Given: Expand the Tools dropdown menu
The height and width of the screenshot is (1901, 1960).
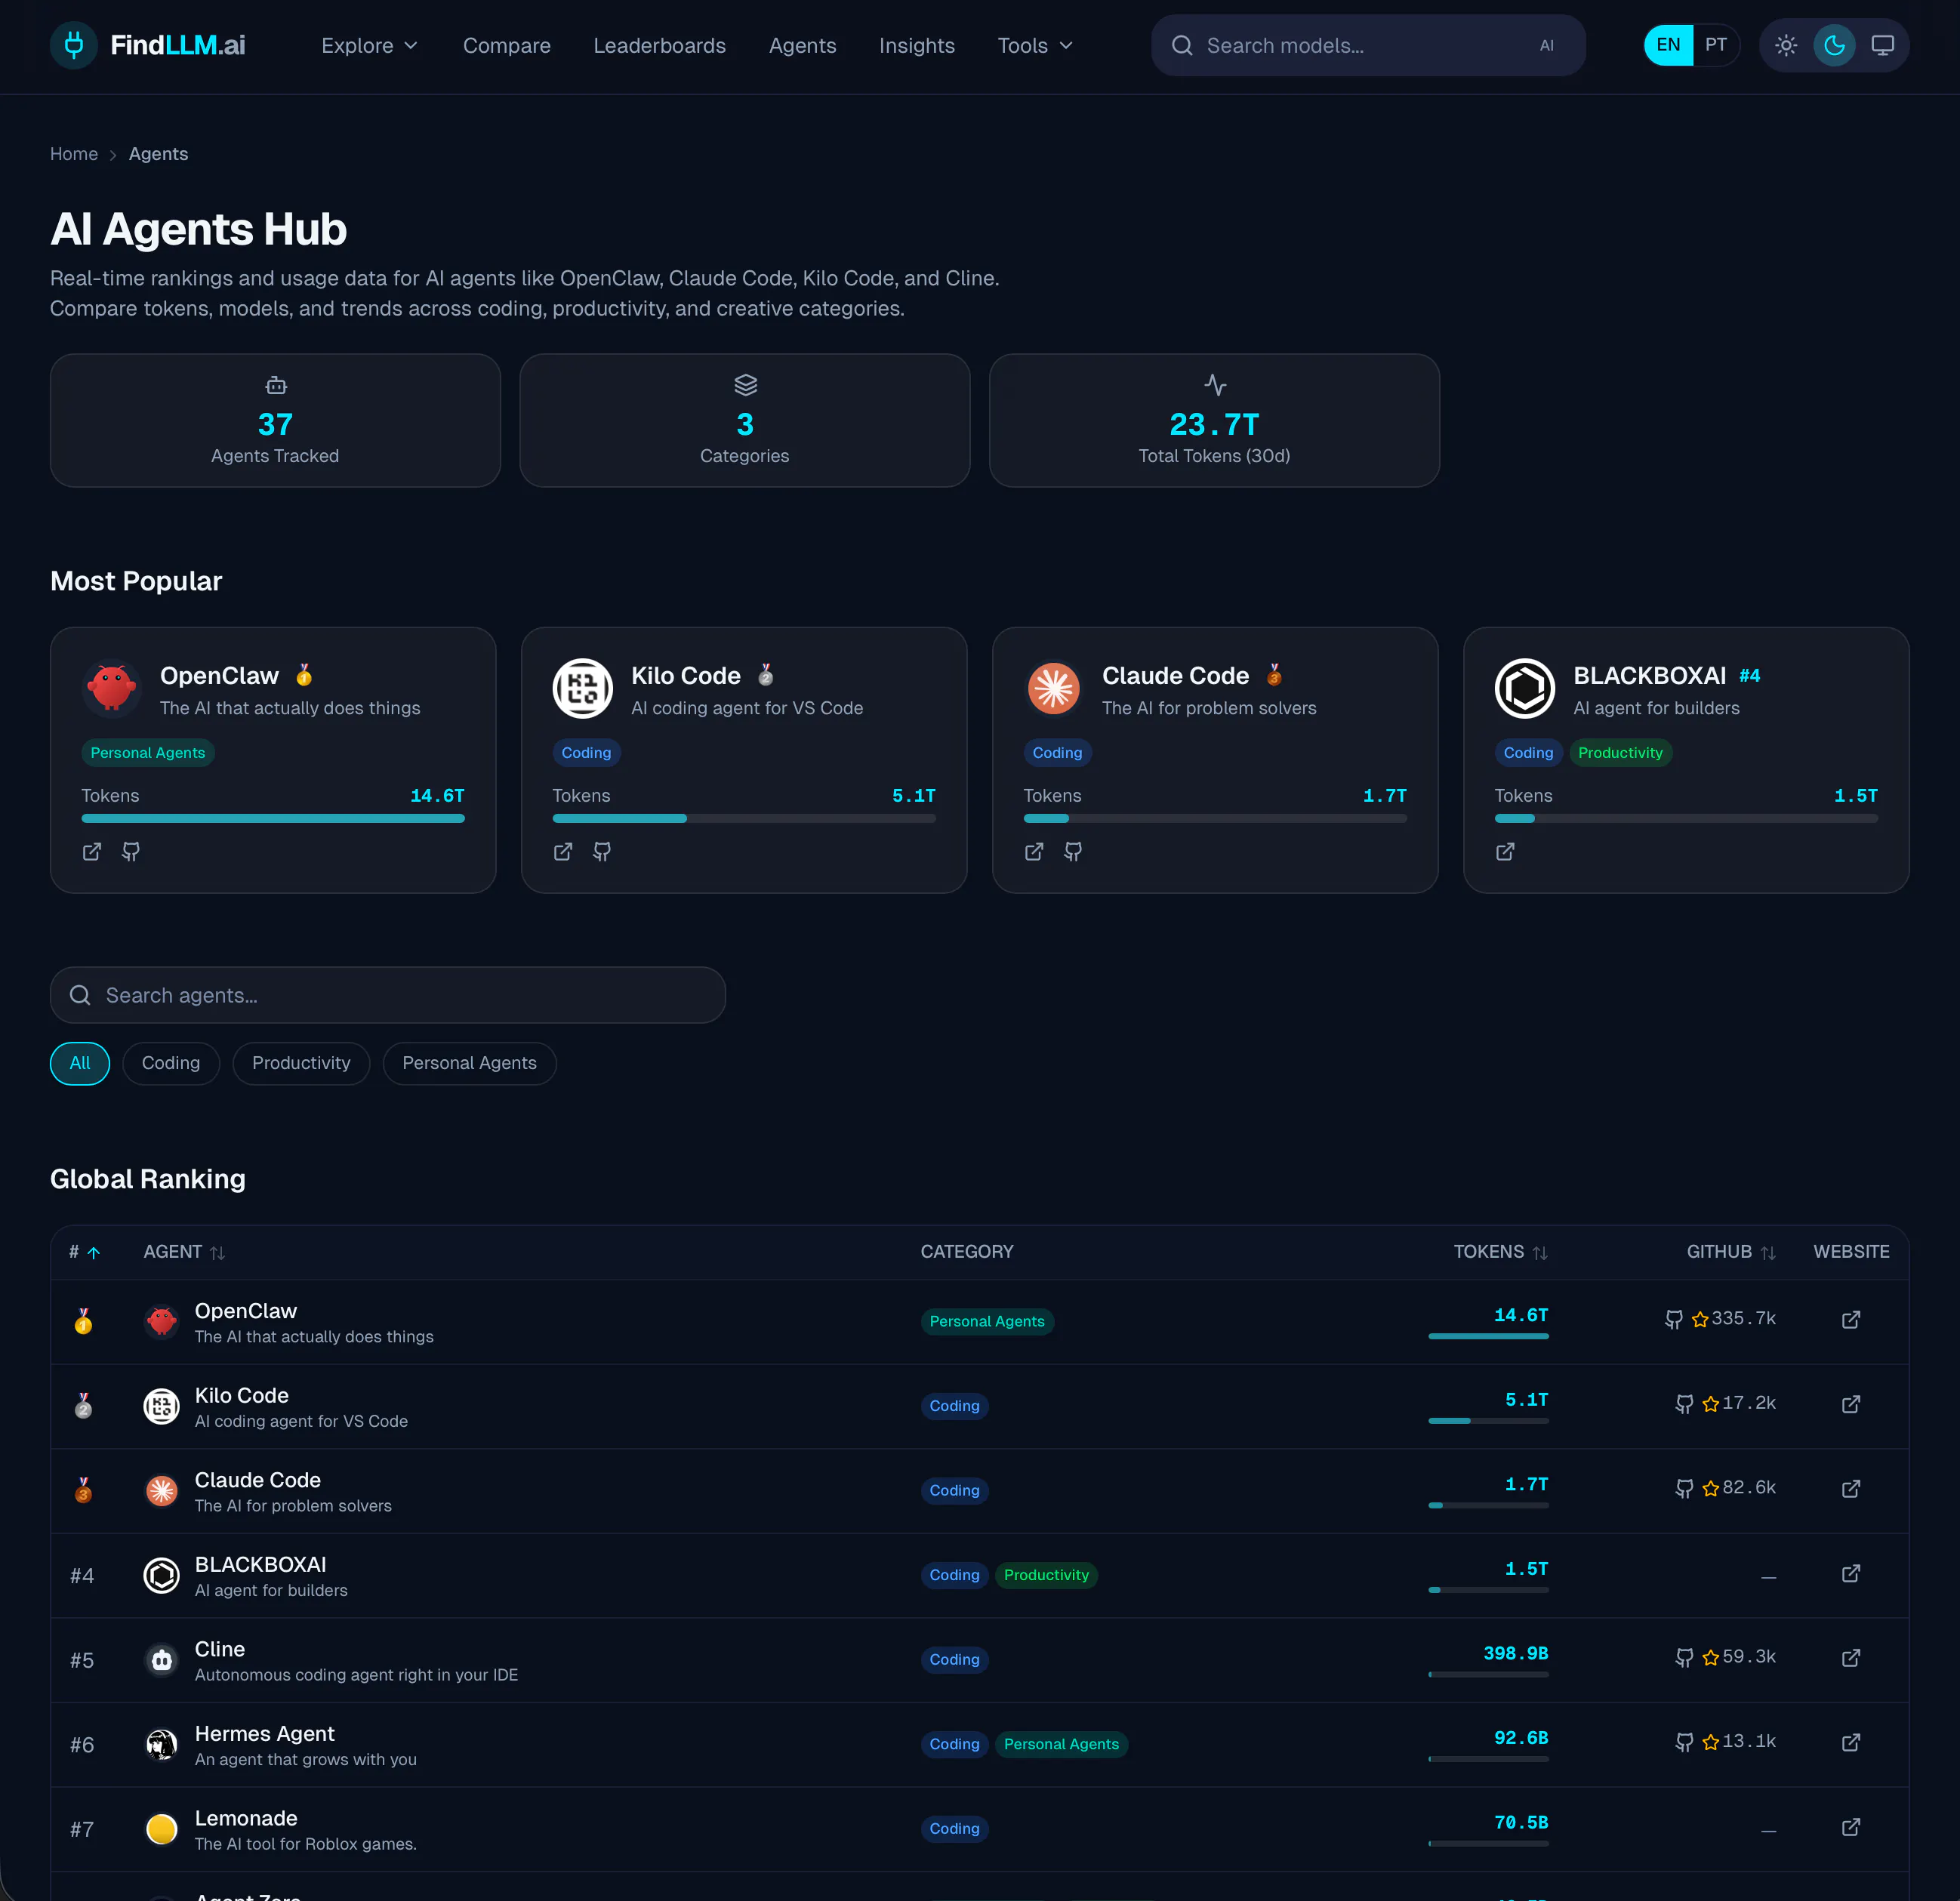Looking at the screenshot, I should [1035, 46].
